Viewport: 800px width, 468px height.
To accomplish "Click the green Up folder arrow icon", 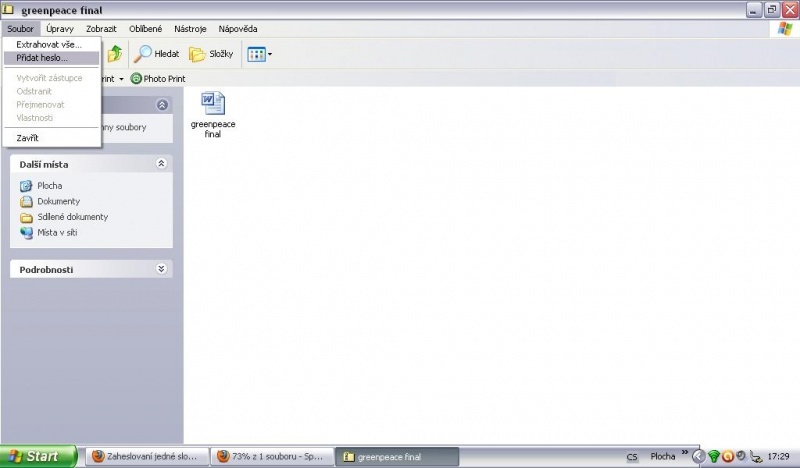I will click(115, 54).
